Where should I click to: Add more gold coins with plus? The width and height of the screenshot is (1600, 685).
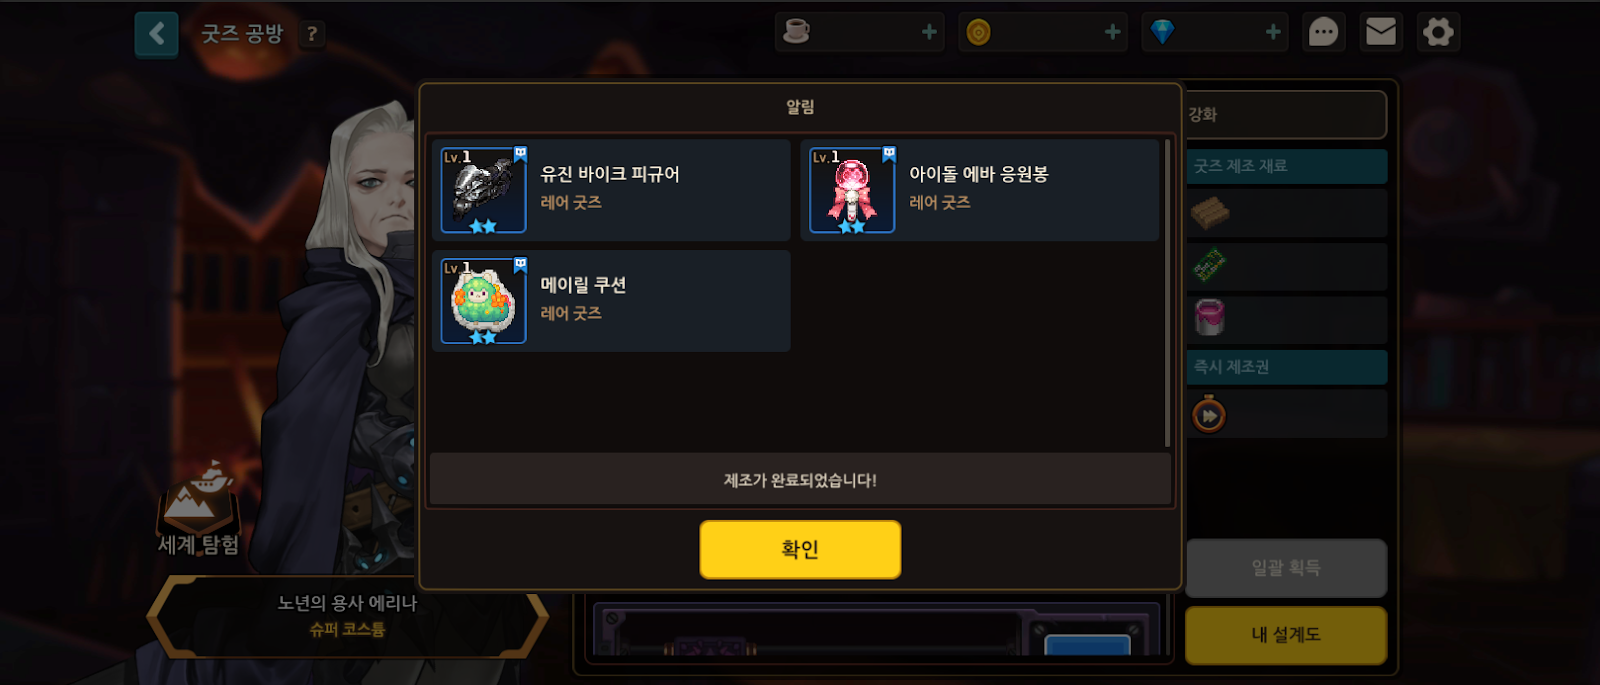coord(1112,32)
